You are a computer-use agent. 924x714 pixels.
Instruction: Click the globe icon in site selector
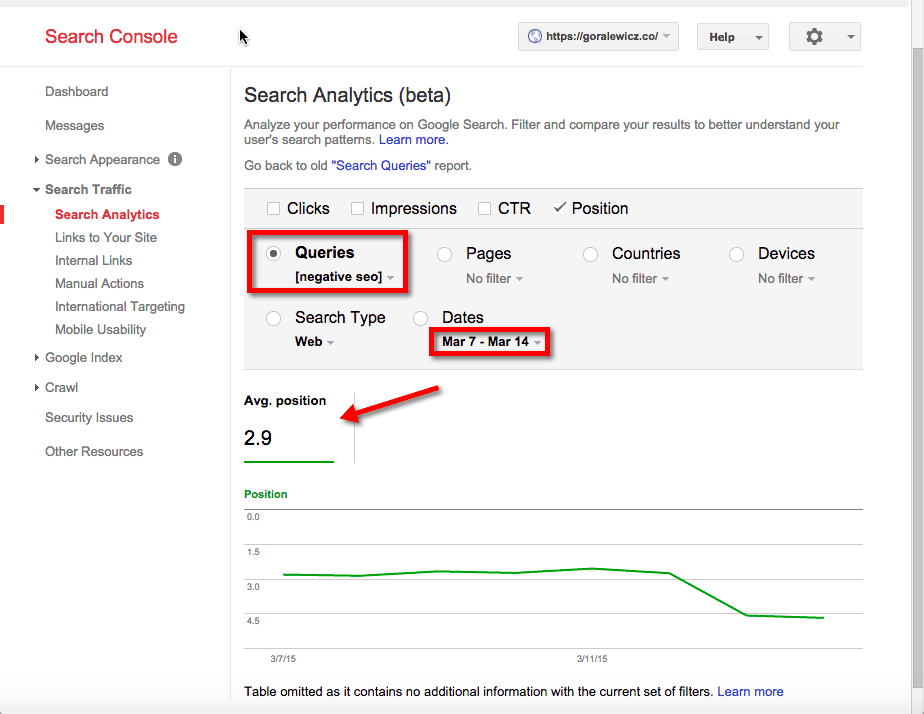tap(534, 37)
